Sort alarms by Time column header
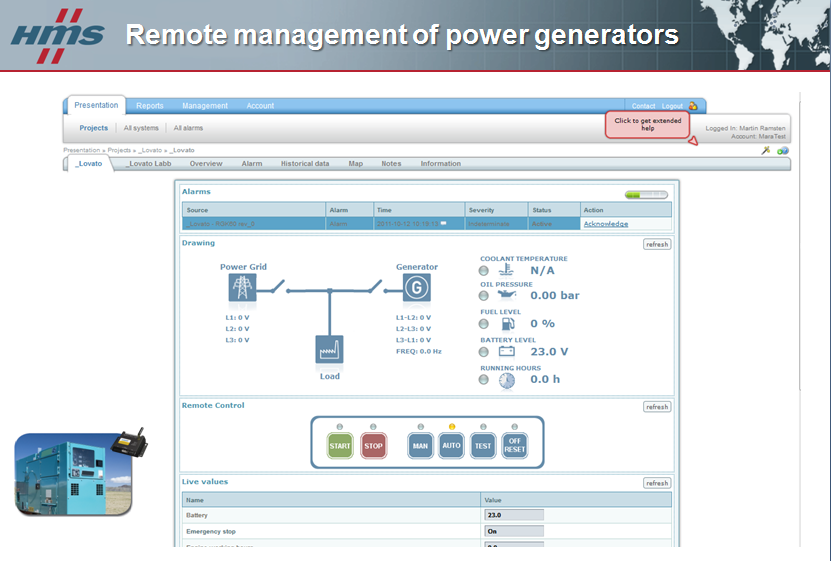The height and width of the screenshot is (561, 831). 419,210
